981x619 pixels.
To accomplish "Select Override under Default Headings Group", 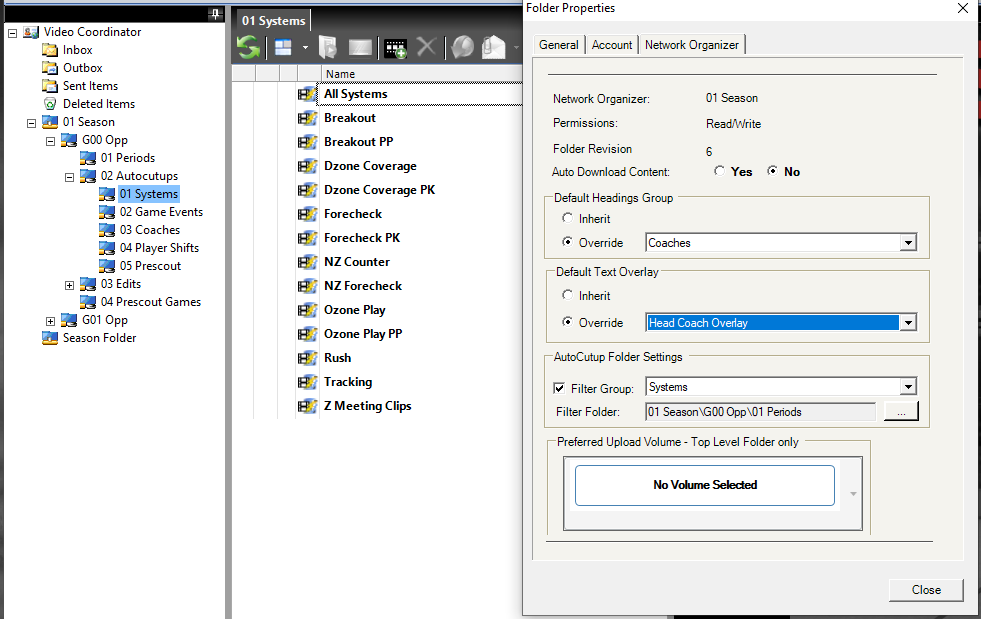I will tap(567, 242).
